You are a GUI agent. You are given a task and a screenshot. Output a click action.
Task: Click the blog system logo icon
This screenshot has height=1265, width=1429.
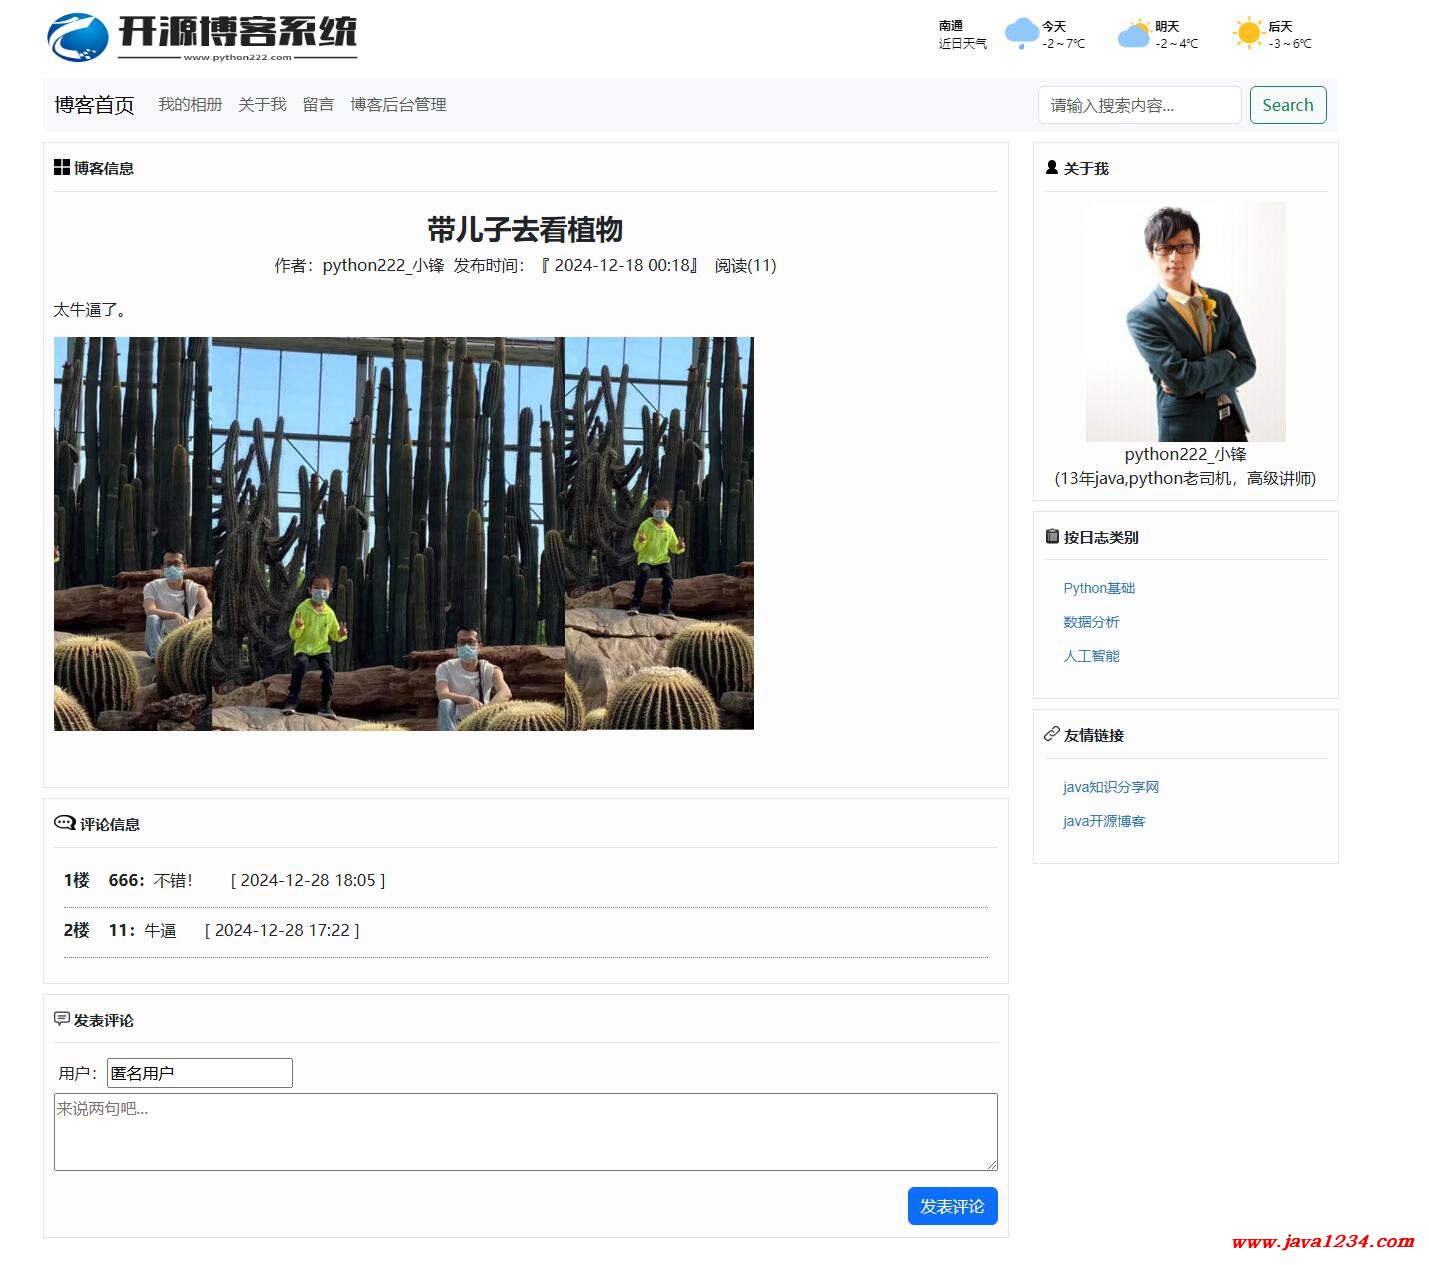(78, 37)
